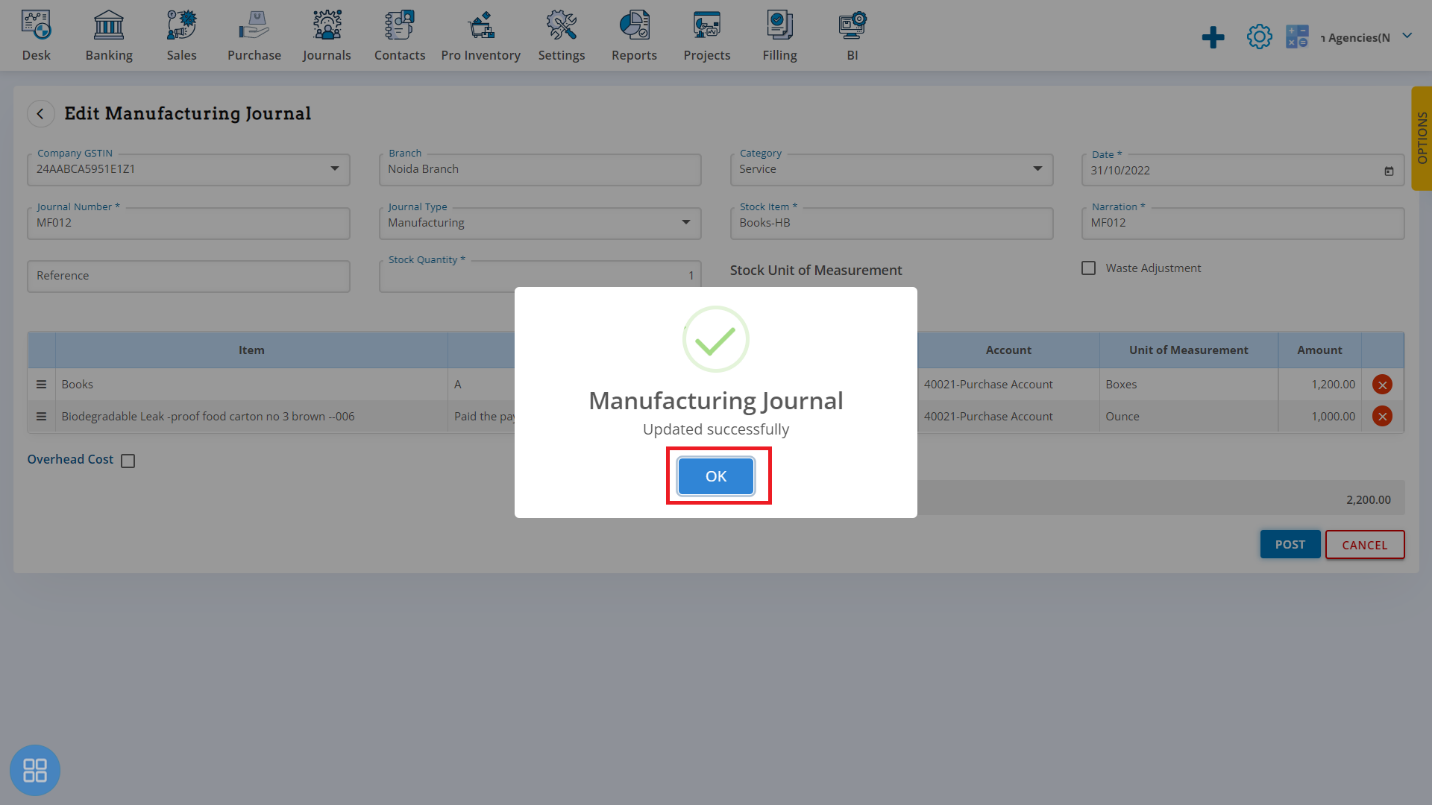Click the Amount column header

point(1320,350)
